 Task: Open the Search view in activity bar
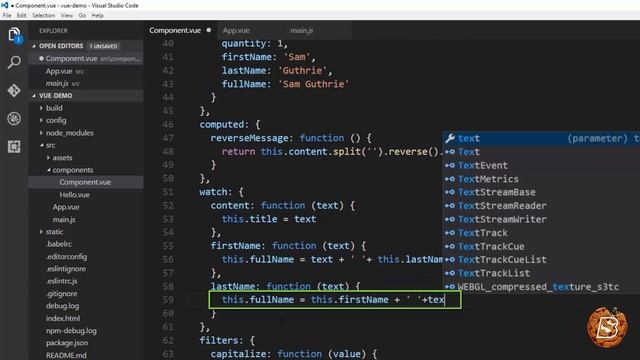coord(14,62)
